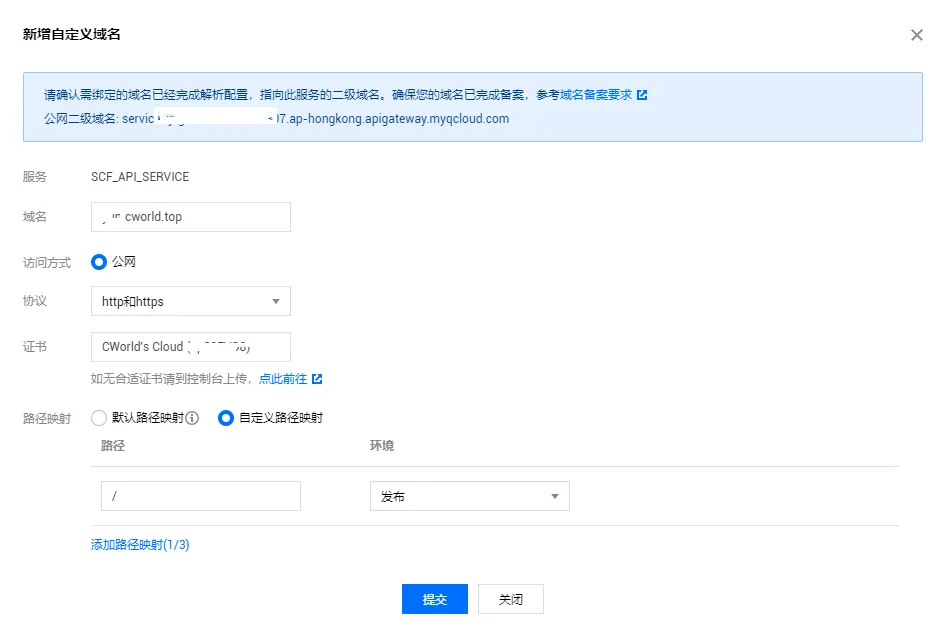Select the 自定义路径映射 radio option

(x=226, y=418)
